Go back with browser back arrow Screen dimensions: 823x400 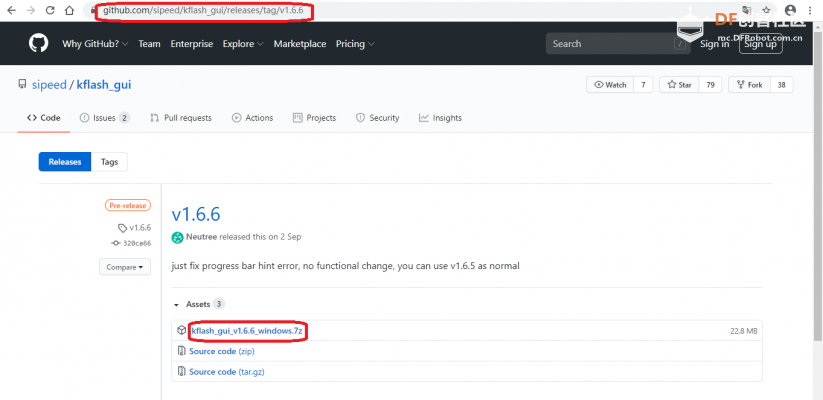pos(12,10)
